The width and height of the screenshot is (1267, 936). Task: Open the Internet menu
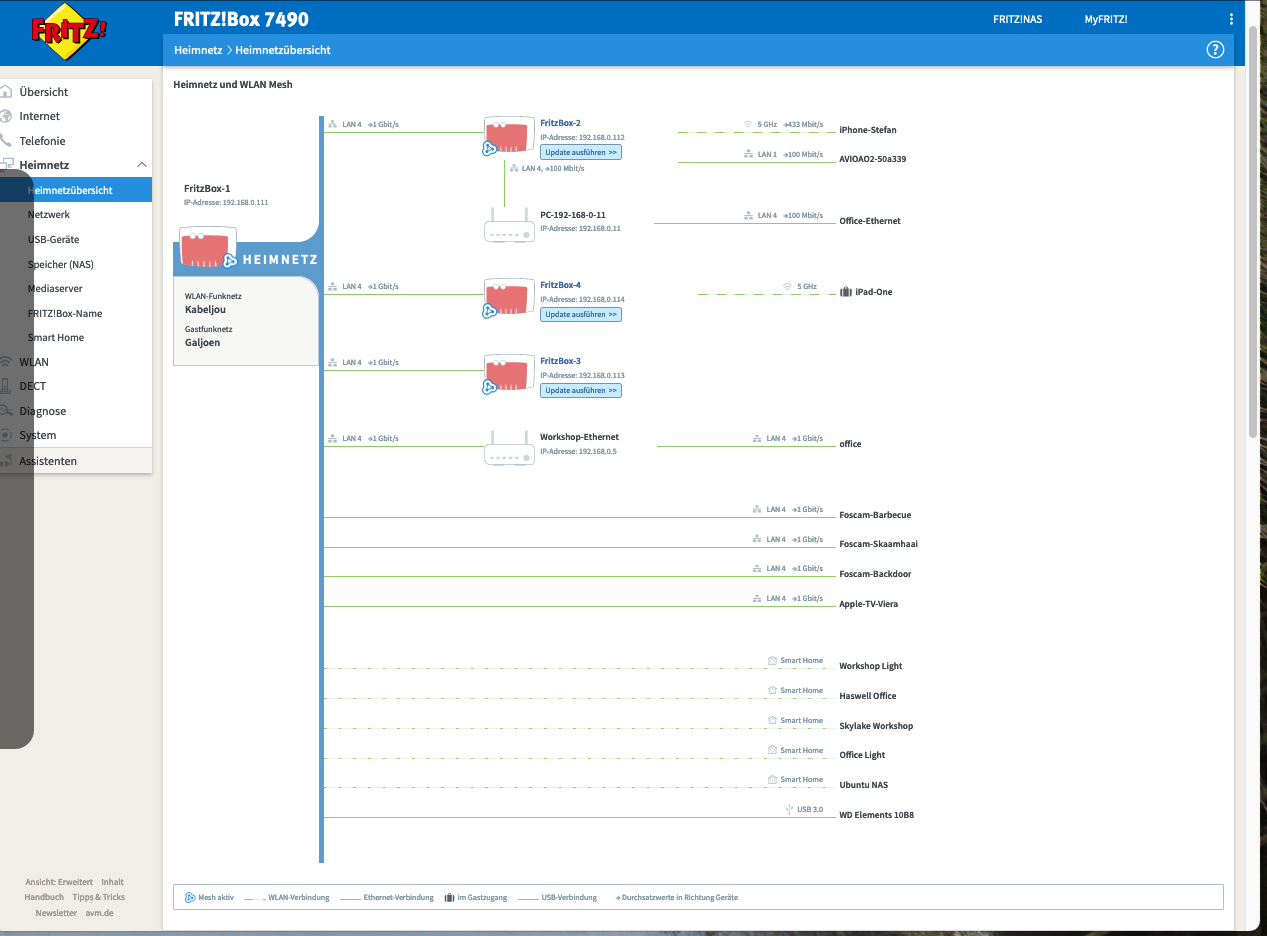click(x=40, y=116)
